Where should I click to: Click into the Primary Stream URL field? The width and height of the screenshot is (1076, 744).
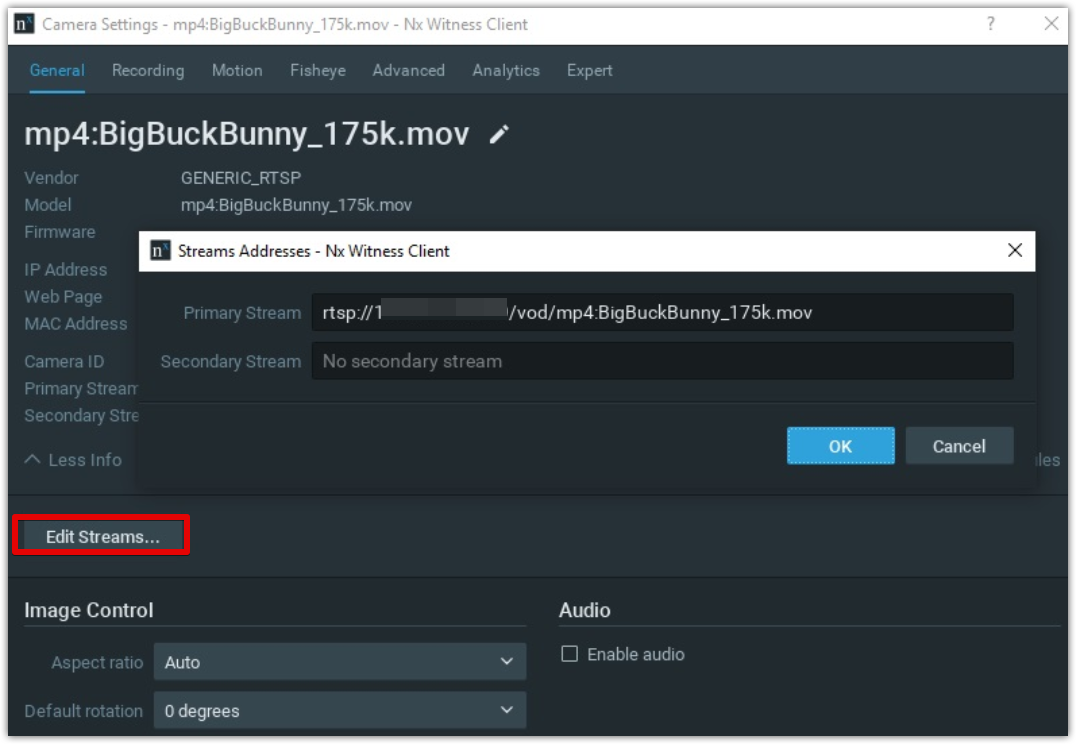(661, 313)
